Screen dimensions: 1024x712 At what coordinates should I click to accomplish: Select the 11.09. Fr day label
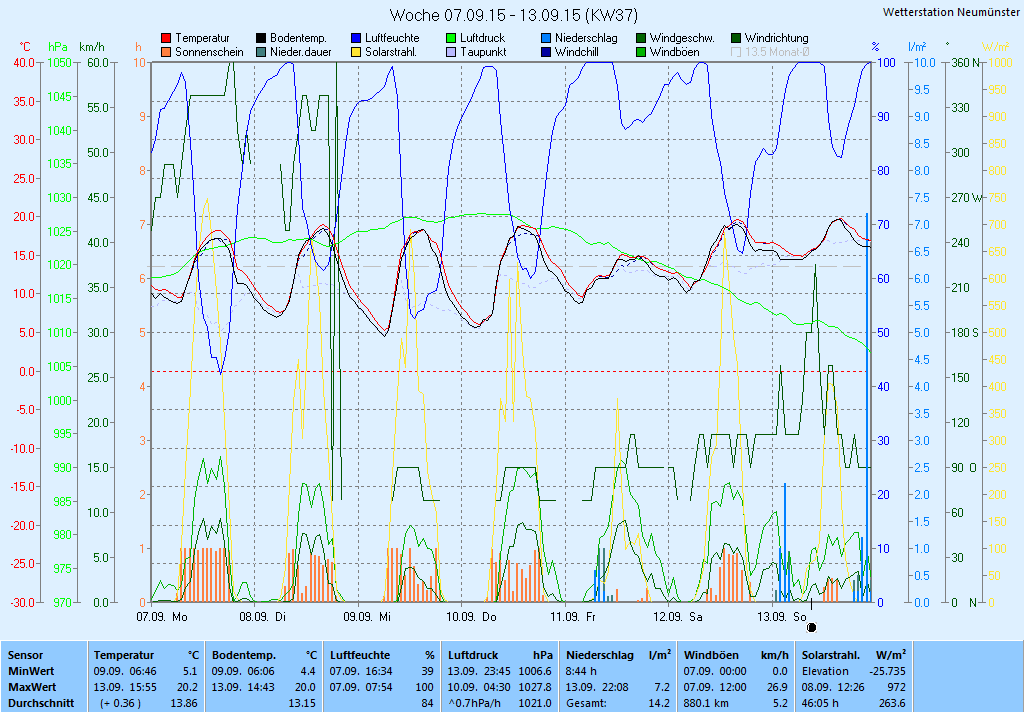[x=573, y=617]
